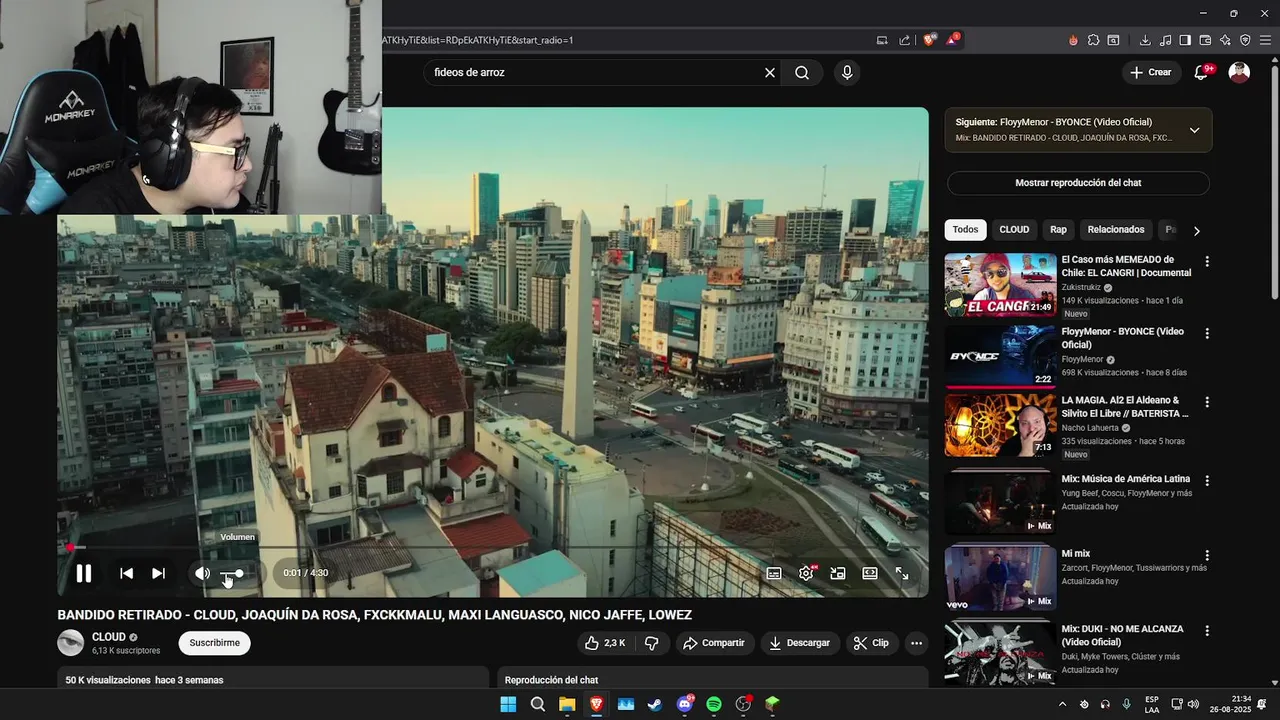Open the Brave VPN shield icon
The width and height of the screenshot is (1280, 720).
coord(1245,40)
